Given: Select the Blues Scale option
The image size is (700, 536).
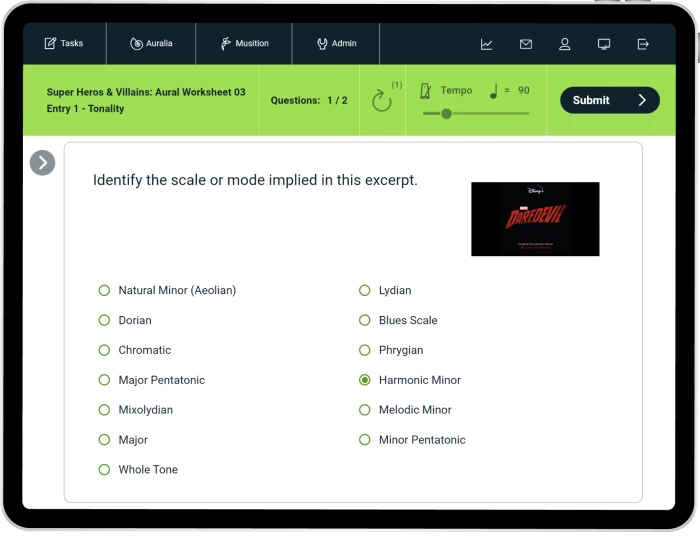Looking at the screenshot, I should 365,320.
